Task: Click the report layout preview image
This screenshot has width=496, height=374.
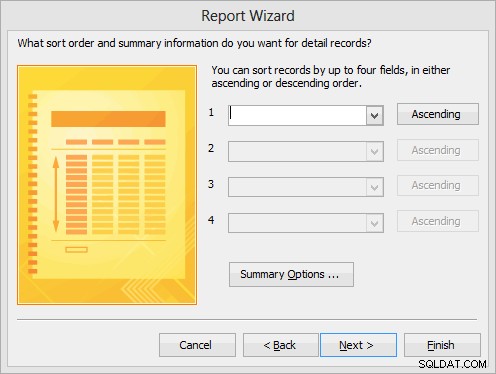Action: 107,185
